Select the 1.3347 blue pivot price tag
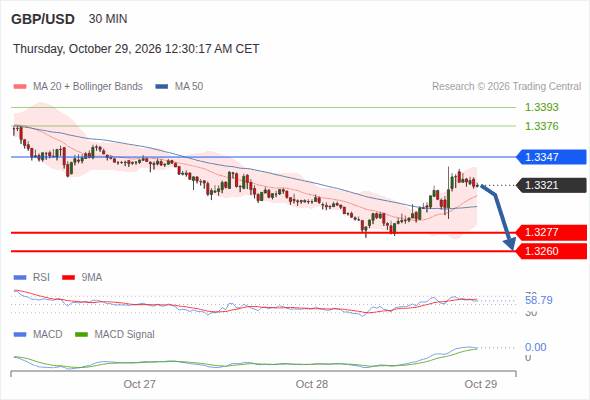The width and height of the screenshot is (590, 400). [552, 157]
